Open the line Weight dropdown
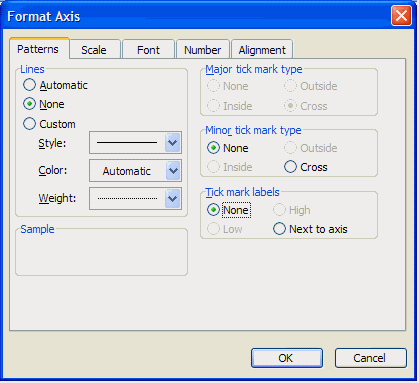419x383 pixels. pos(173,199)
